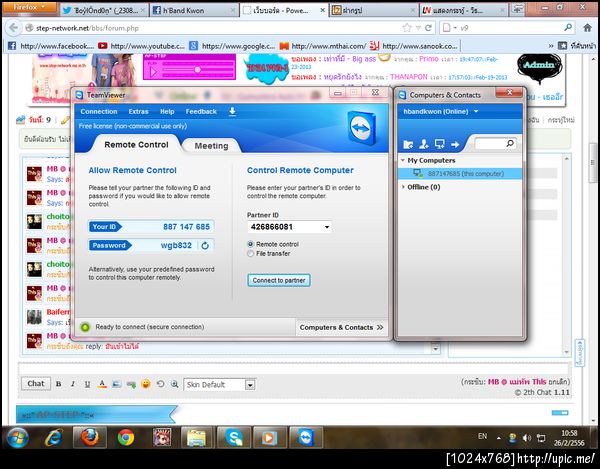Click the arrow icon in the contacts toolbar
The image size is (600, 469).
tap(455, 144)
